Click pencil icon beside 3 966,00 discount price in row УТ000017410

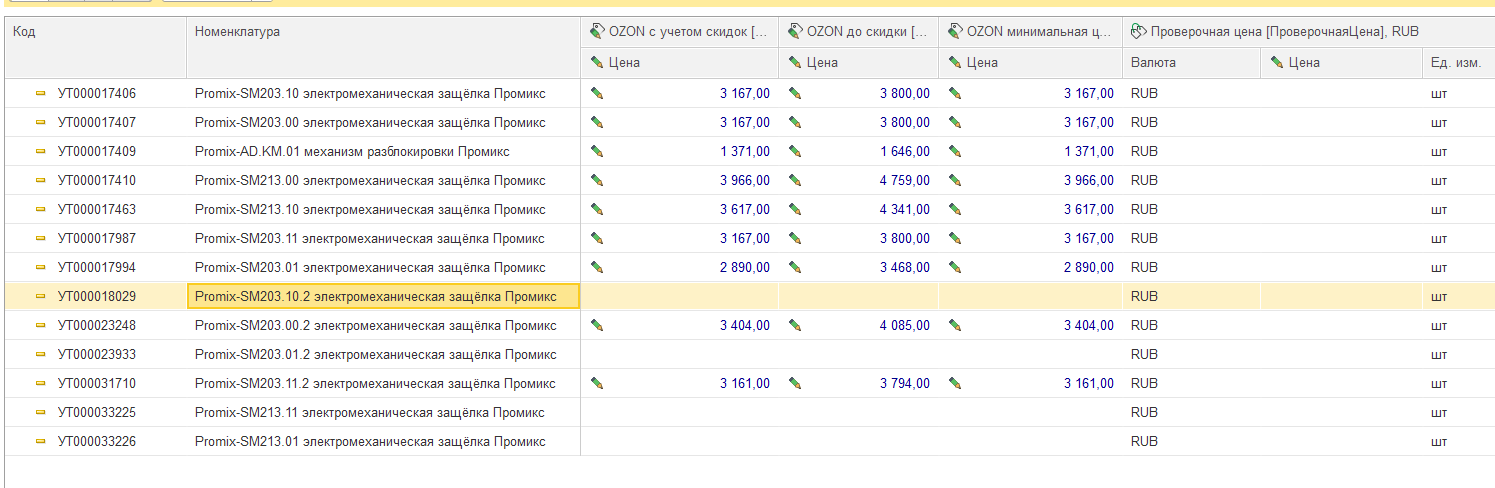point(597,181)
